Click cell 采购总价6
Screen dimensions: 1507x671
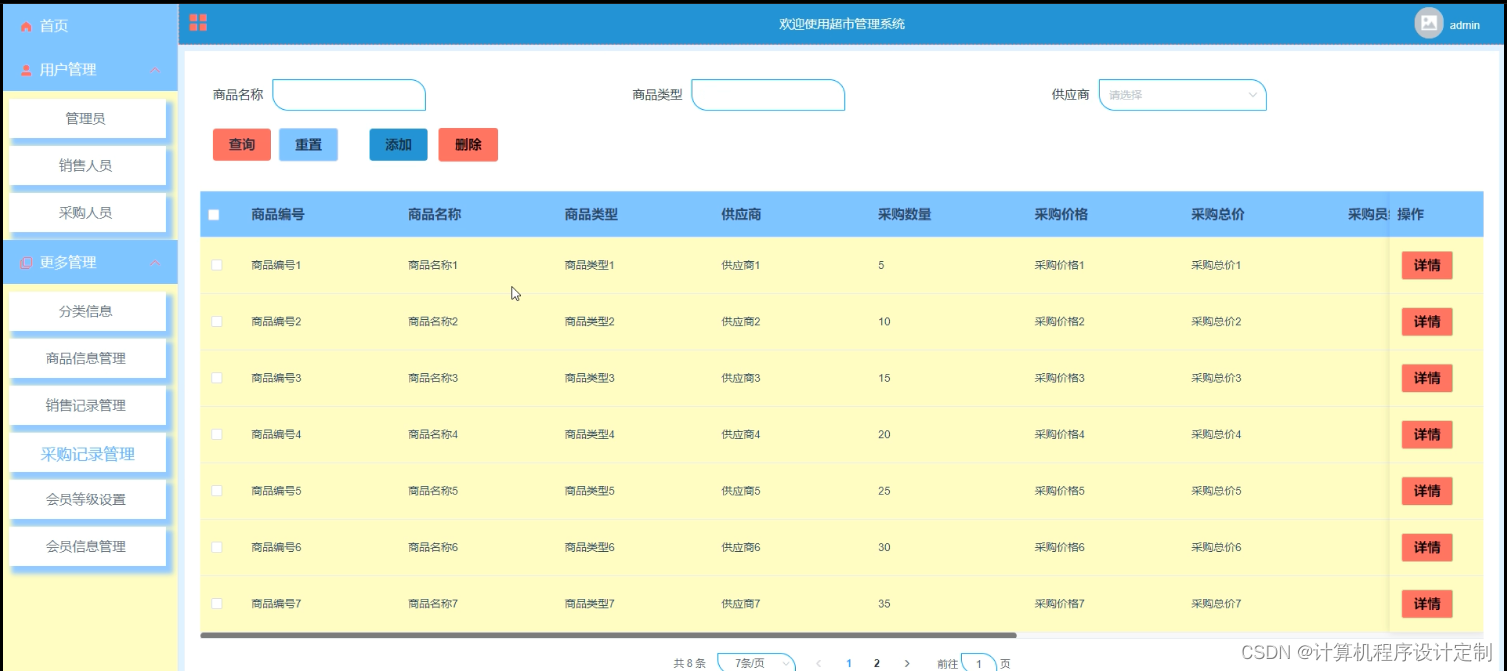(x=1216, y=547)
